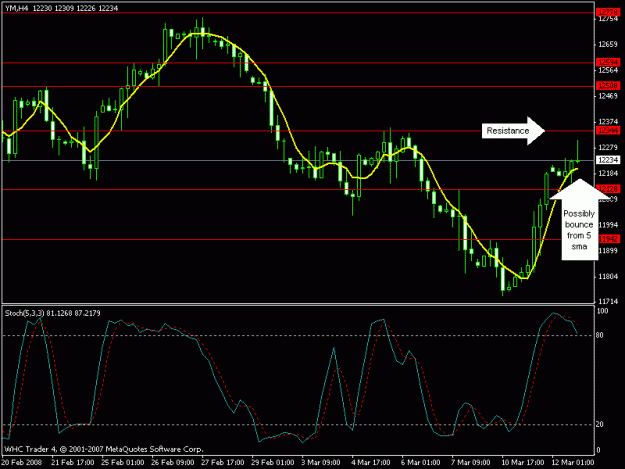Image resolution: width=625 pixels, height=469 pixels.
Task: Click the "10 Mar 17:00" time label
Action: click(x=523, y=463)
